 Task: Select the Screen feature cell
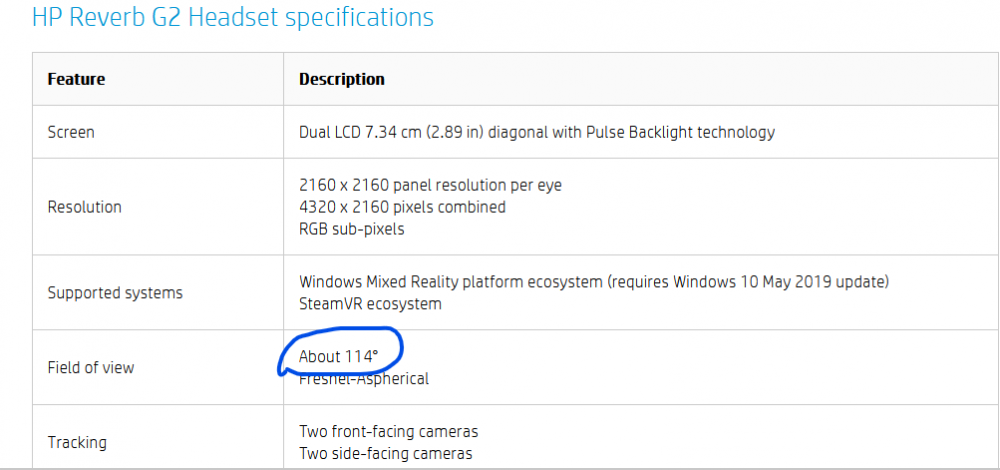(x=71, y=132)
